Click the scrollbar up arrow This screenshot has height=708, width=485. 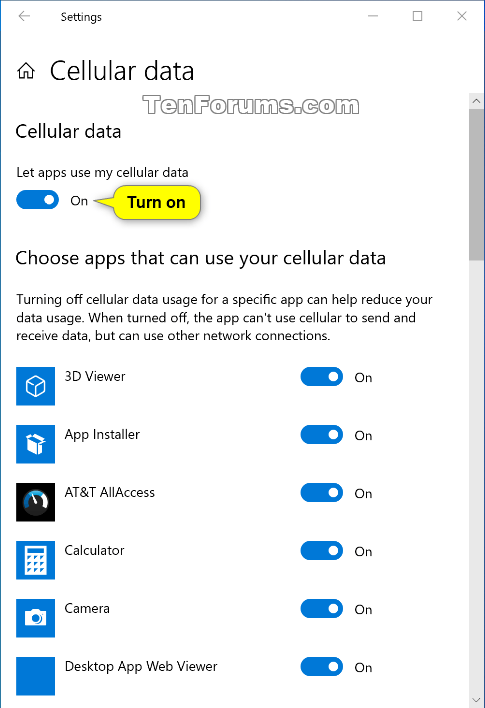[476, 101]
